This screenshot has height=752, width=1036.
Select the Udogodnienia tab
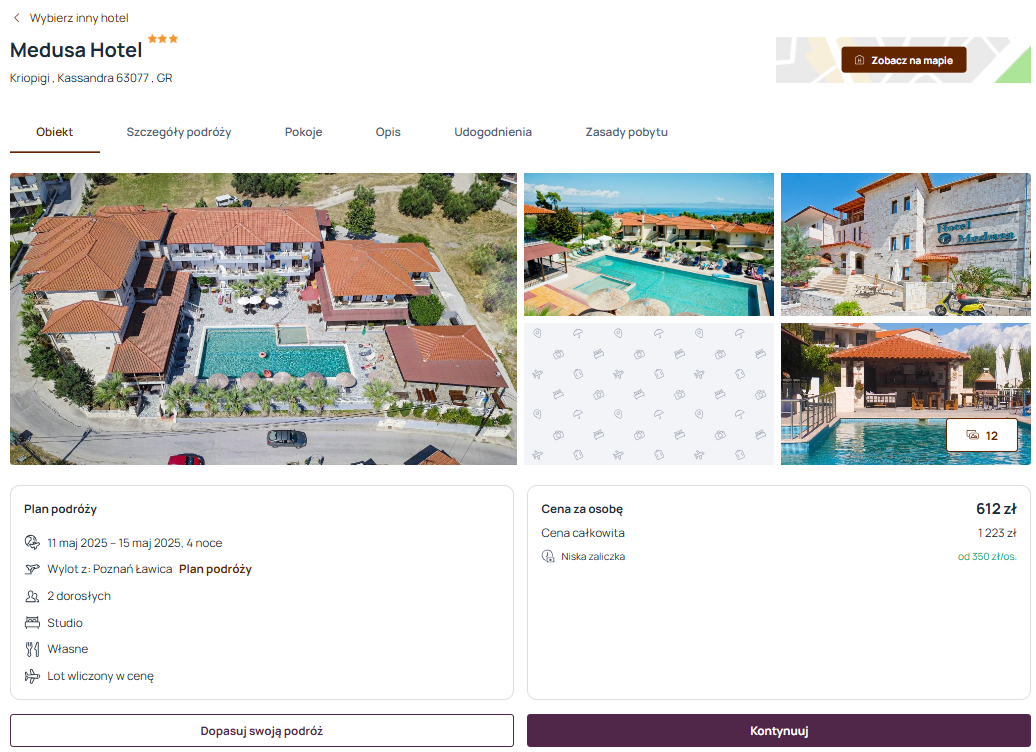click(493, 132)
